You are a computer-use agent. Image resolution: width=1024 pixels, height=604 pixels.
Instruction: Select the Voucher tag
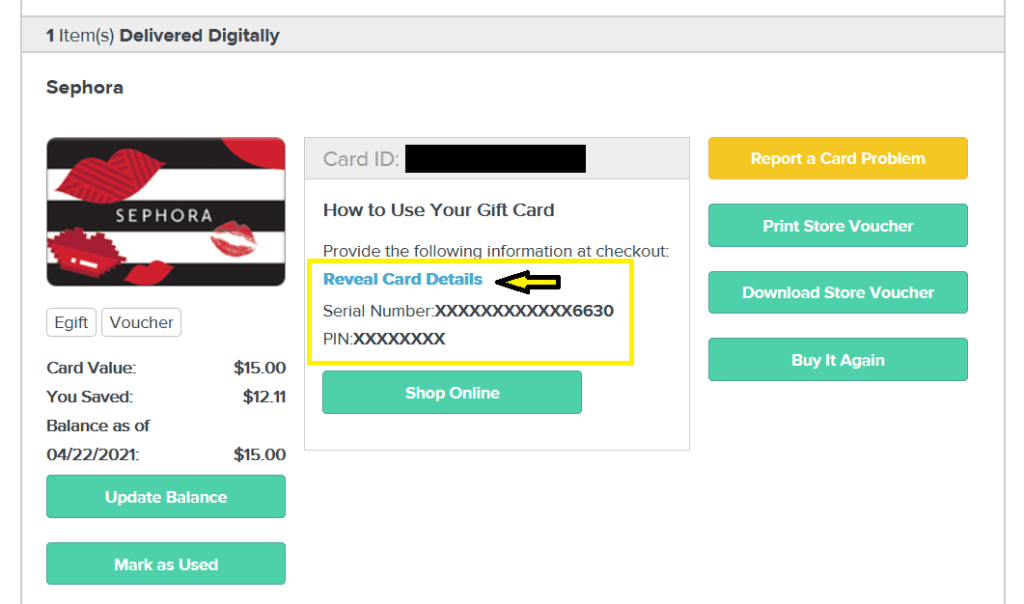tap(141, 323)
